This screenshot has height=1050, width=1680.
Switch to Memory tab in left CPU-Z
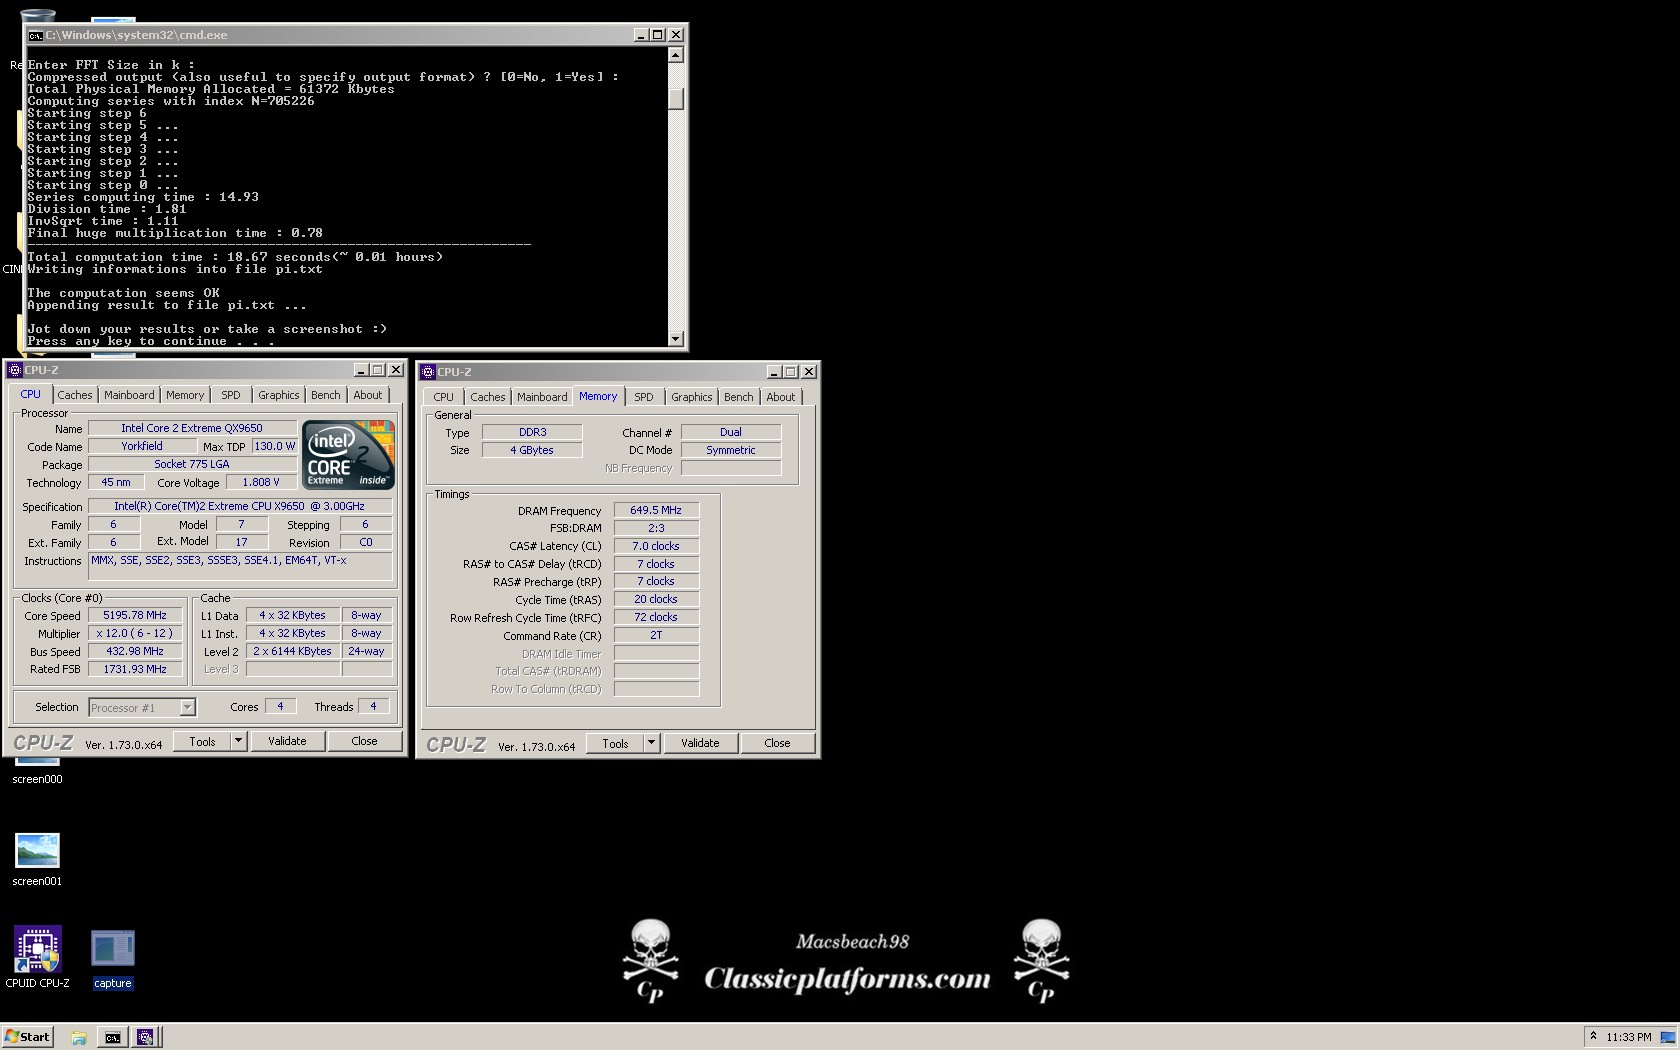185,395
